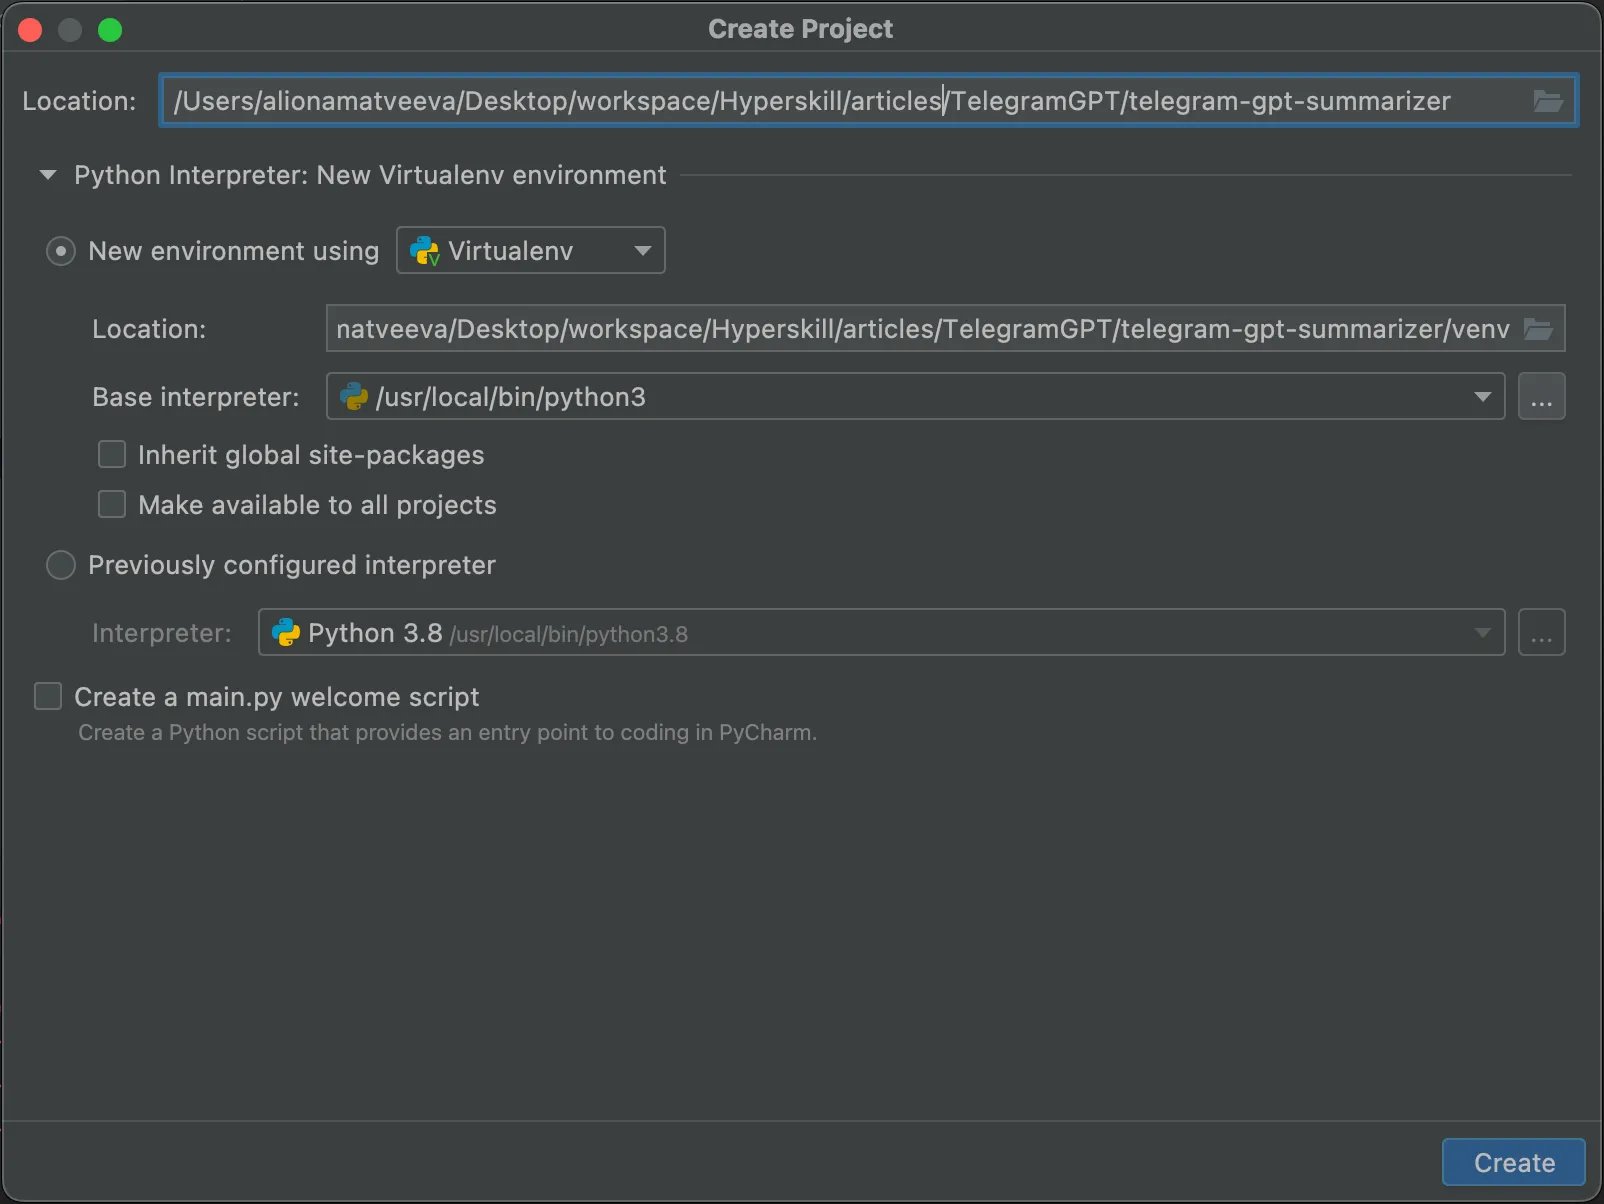Open ellipsis browser next to Interpreter field
Viewport: 1604px width, 1204px height.
[x=1542, y=632]
